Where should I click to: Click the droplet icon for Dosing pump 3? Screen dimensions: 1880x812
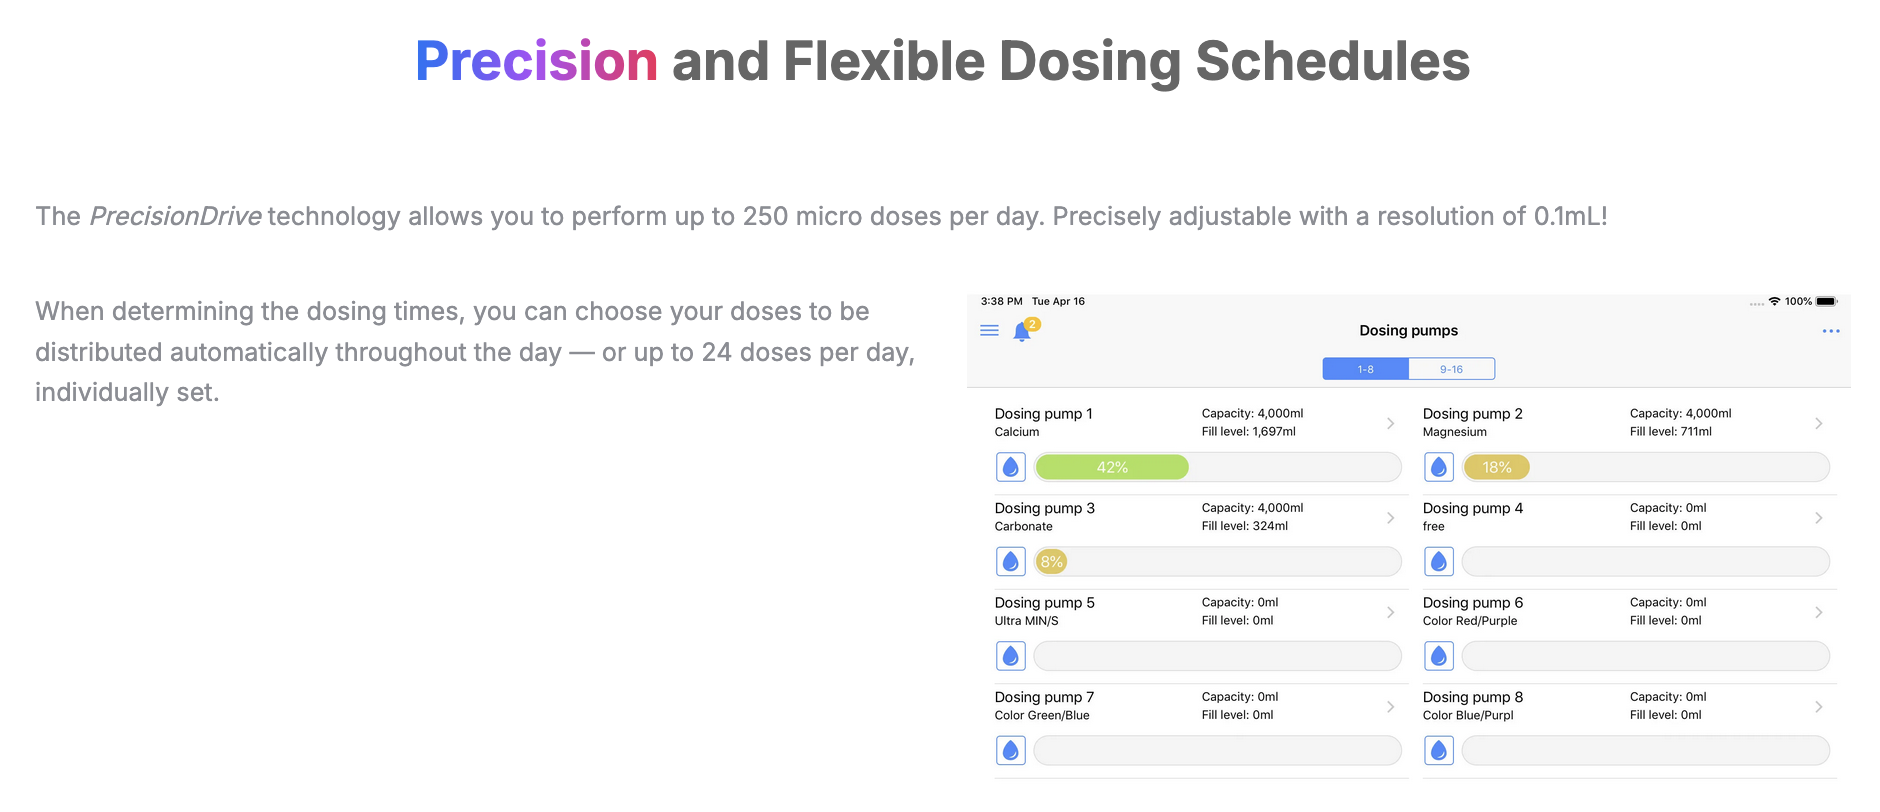click(x=1011, y=562)
